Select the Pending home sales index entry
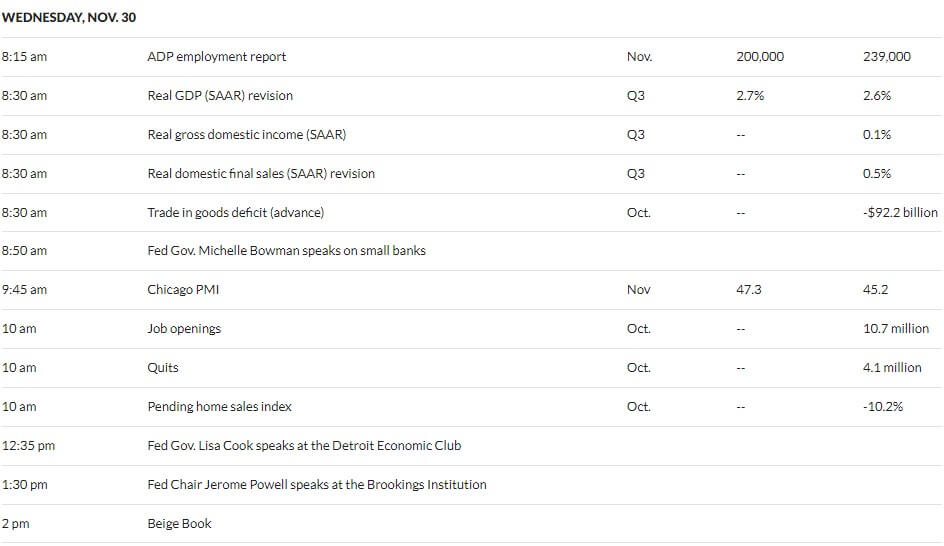 [220, 407]
